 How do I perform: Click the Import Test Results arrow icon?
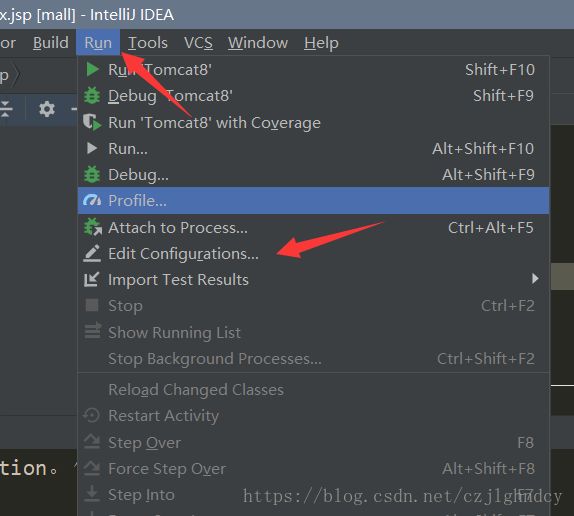(92, 280)
